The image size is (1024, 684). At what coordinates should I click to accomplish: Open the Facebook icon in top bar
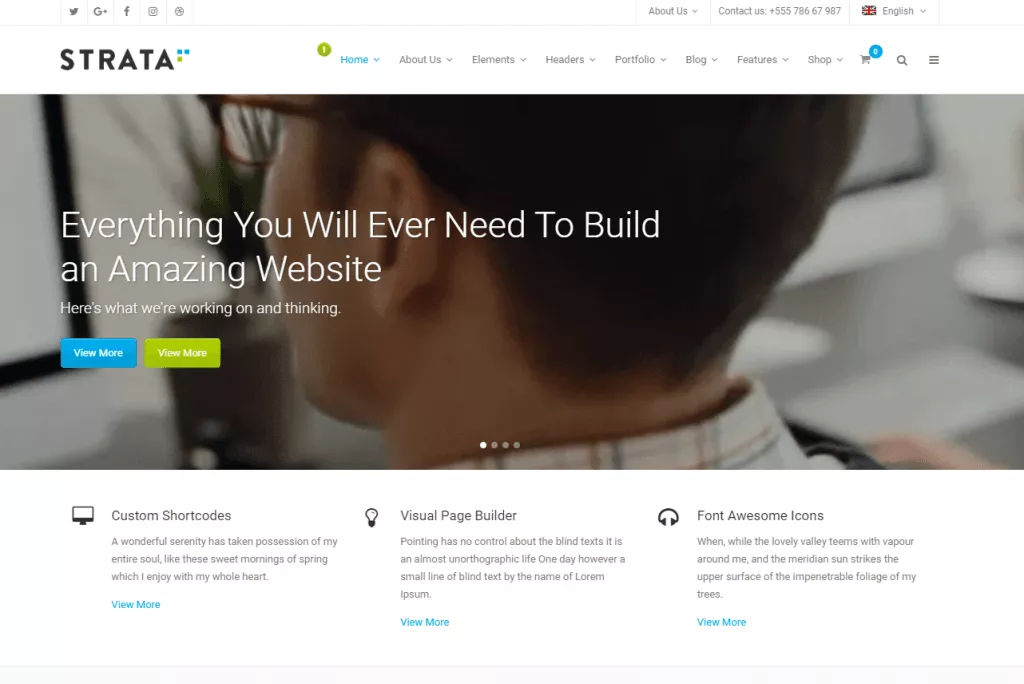pyautogui.click(x=127, y=11)
